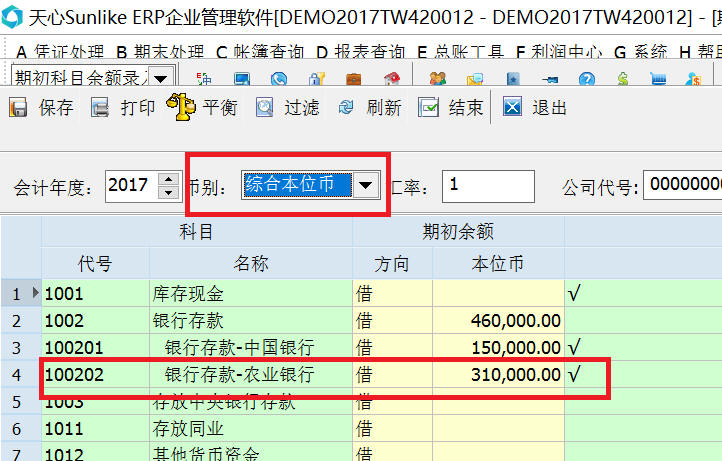Click the 代号 column header
Screen dimensions: 722x461
click(95, 264)
